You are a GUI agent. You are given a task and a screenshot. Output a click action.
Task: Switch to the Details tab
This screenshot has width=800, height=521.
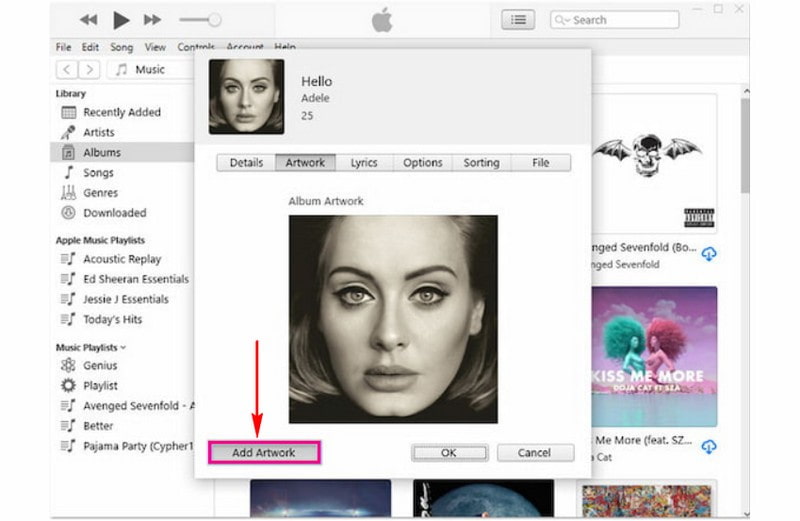(246, 162)
